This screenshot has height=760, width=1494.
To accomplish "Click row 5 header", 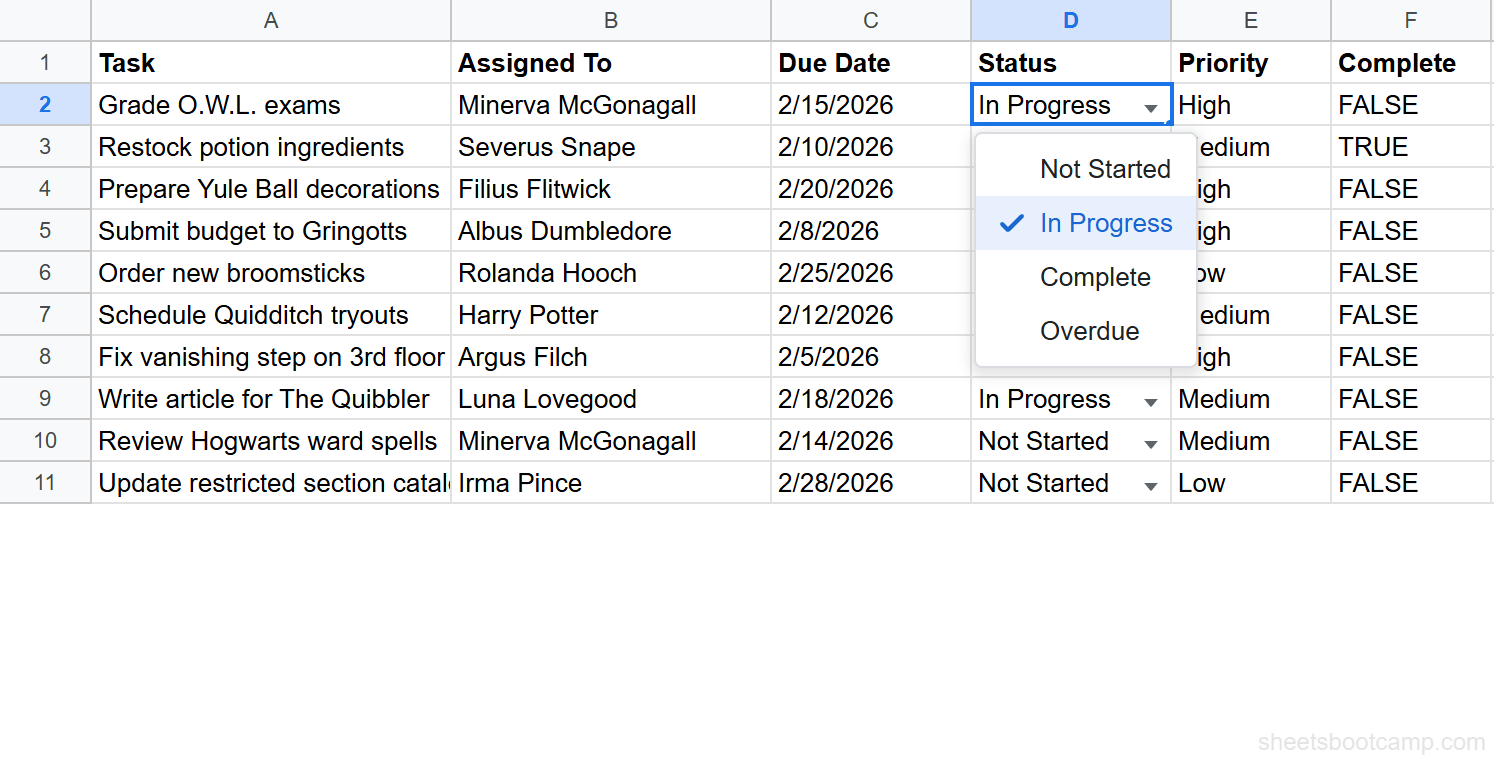I will [45, 231].
